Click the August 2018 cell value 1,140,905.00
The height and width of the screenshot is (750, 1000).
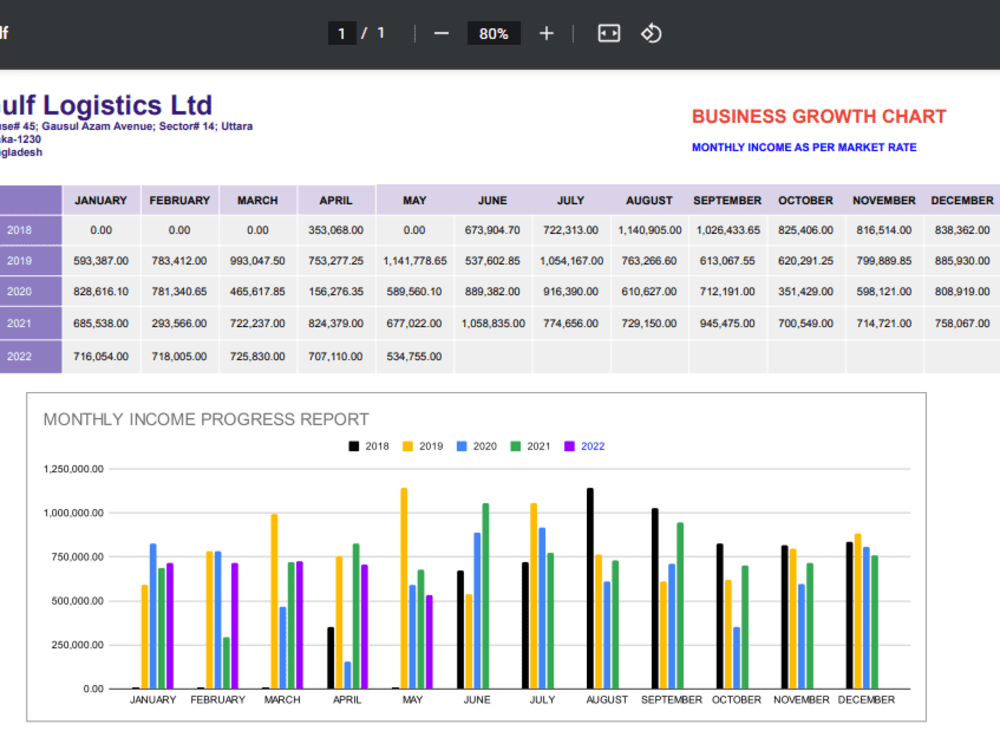click(x=649, y=230)
